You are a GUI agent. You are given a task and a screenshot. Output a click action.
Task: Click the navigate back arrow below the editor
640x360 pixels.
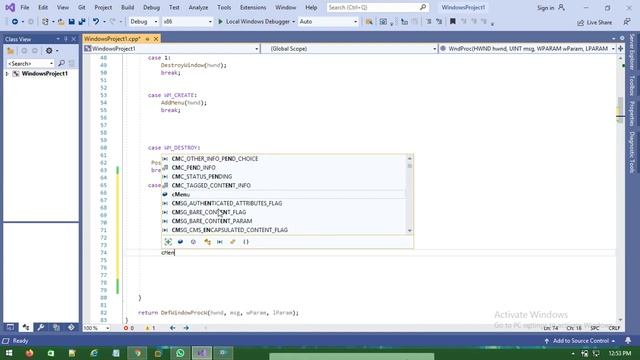pyautogui.click(x=173, y=328)
